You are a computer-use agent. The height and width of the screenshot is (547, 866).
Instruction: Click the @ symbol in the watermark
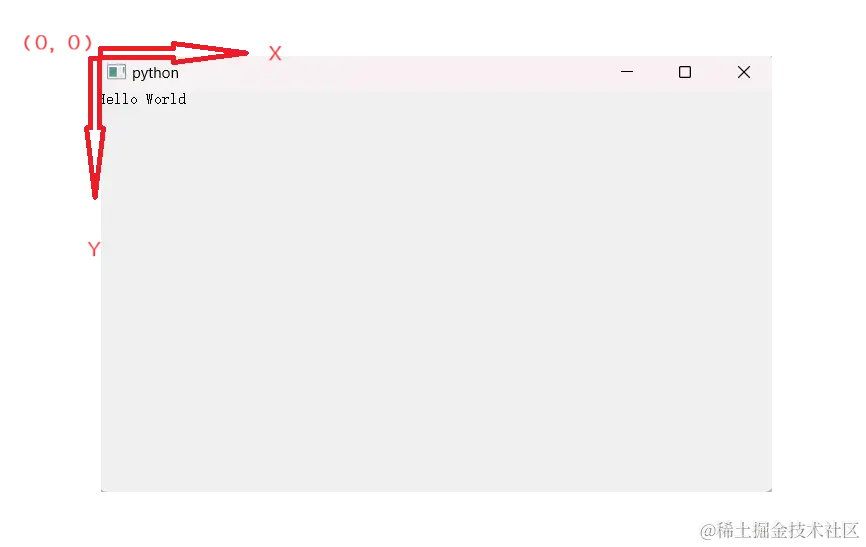click(708, 532)
